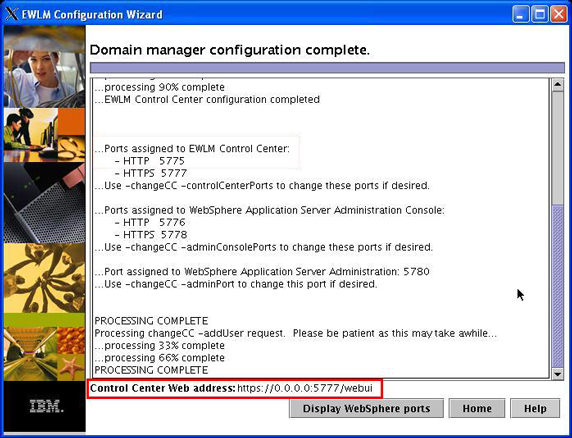Click the scrollbar down arrow
This screenshot has height=438, width=572.
point(557,374)
